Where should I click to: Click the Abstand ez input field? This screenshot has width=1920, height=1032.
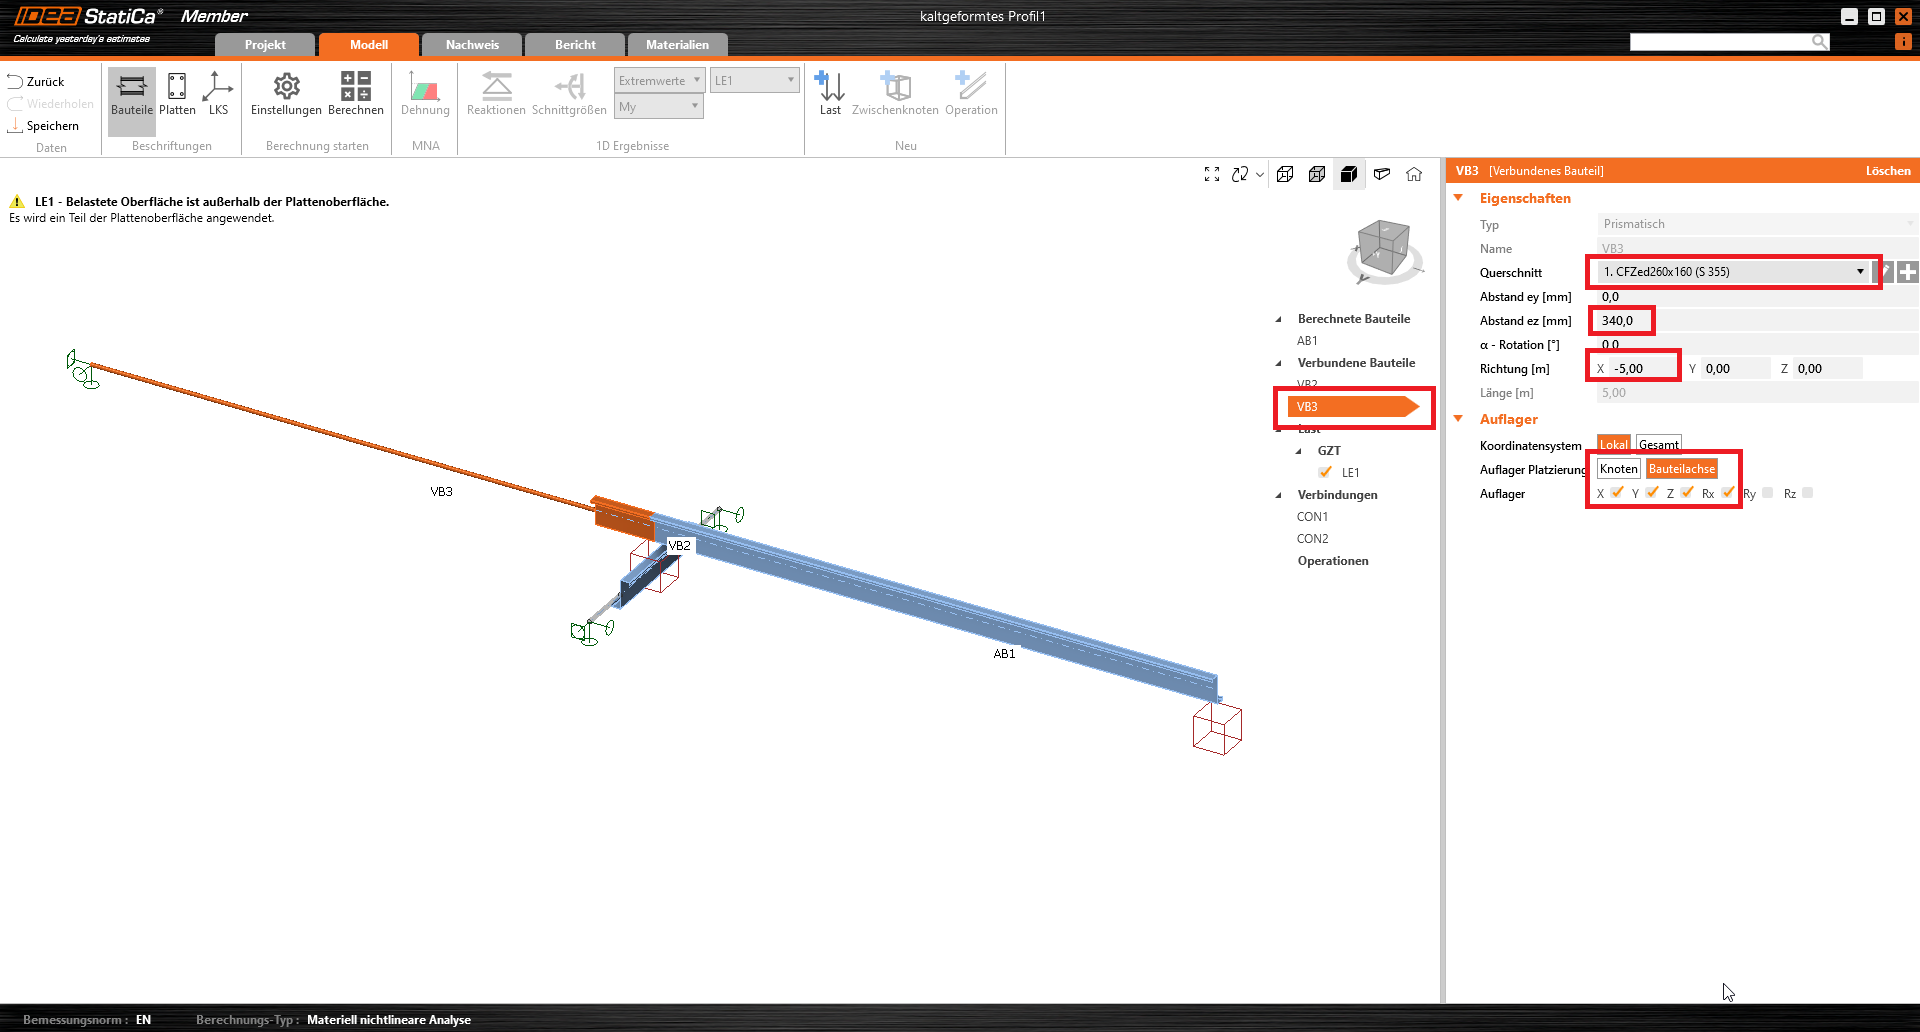click(x=1620, y=321)
